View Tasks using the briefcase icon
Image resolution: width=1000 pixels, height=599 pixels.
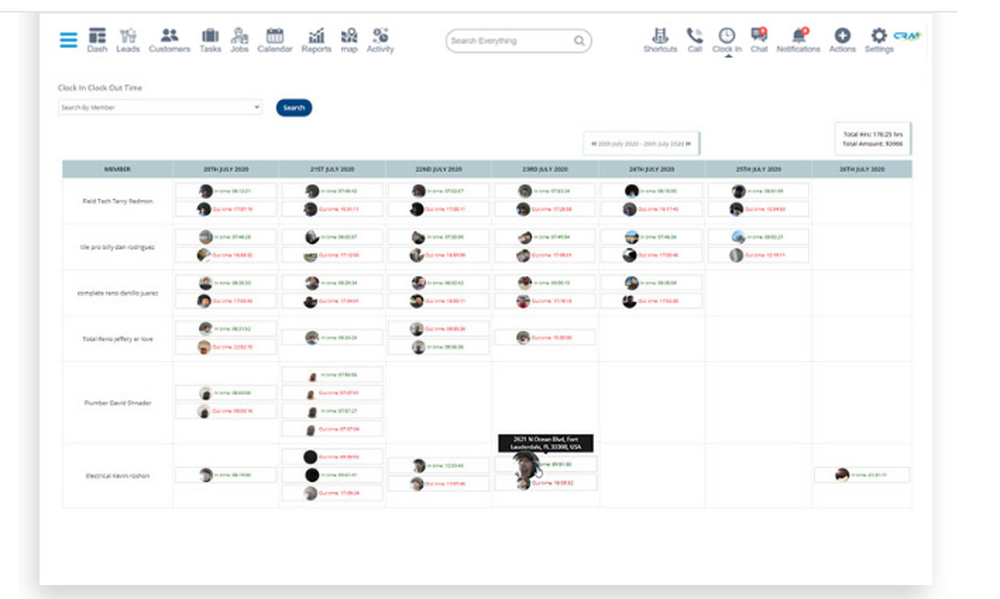[x=210, y=38]
